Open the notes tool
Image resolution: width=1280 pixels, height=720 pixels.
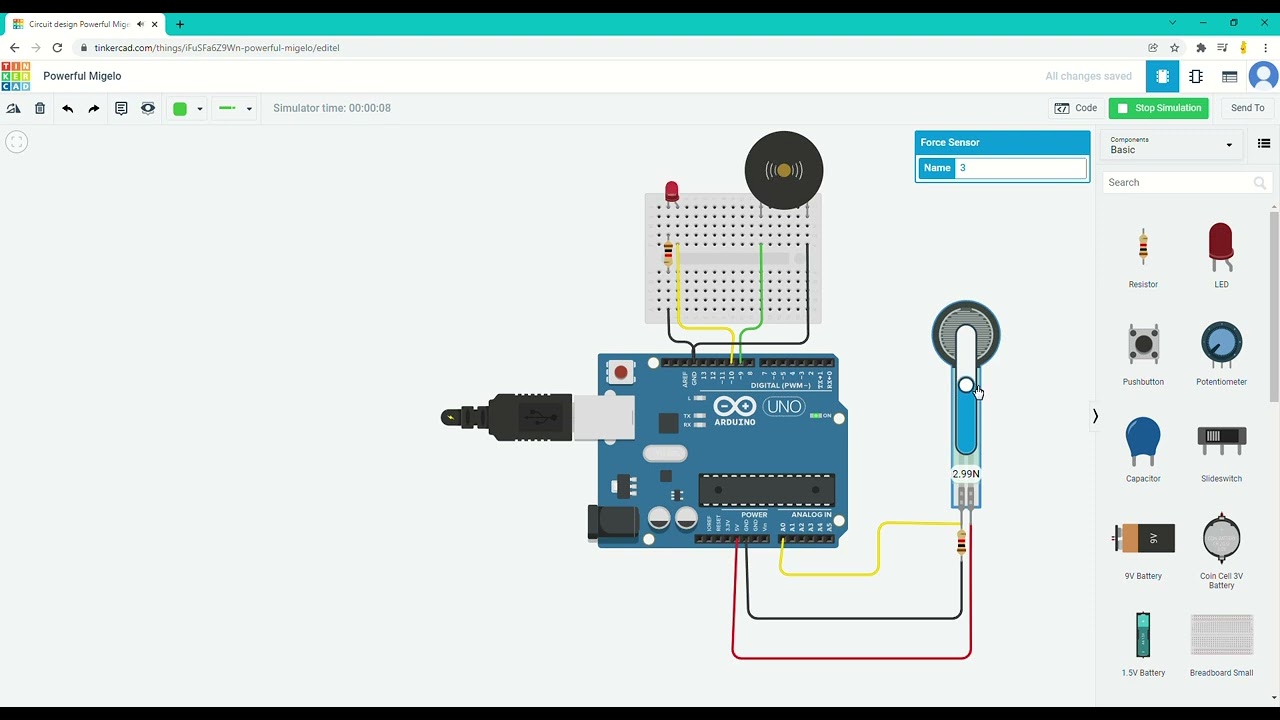121,108
